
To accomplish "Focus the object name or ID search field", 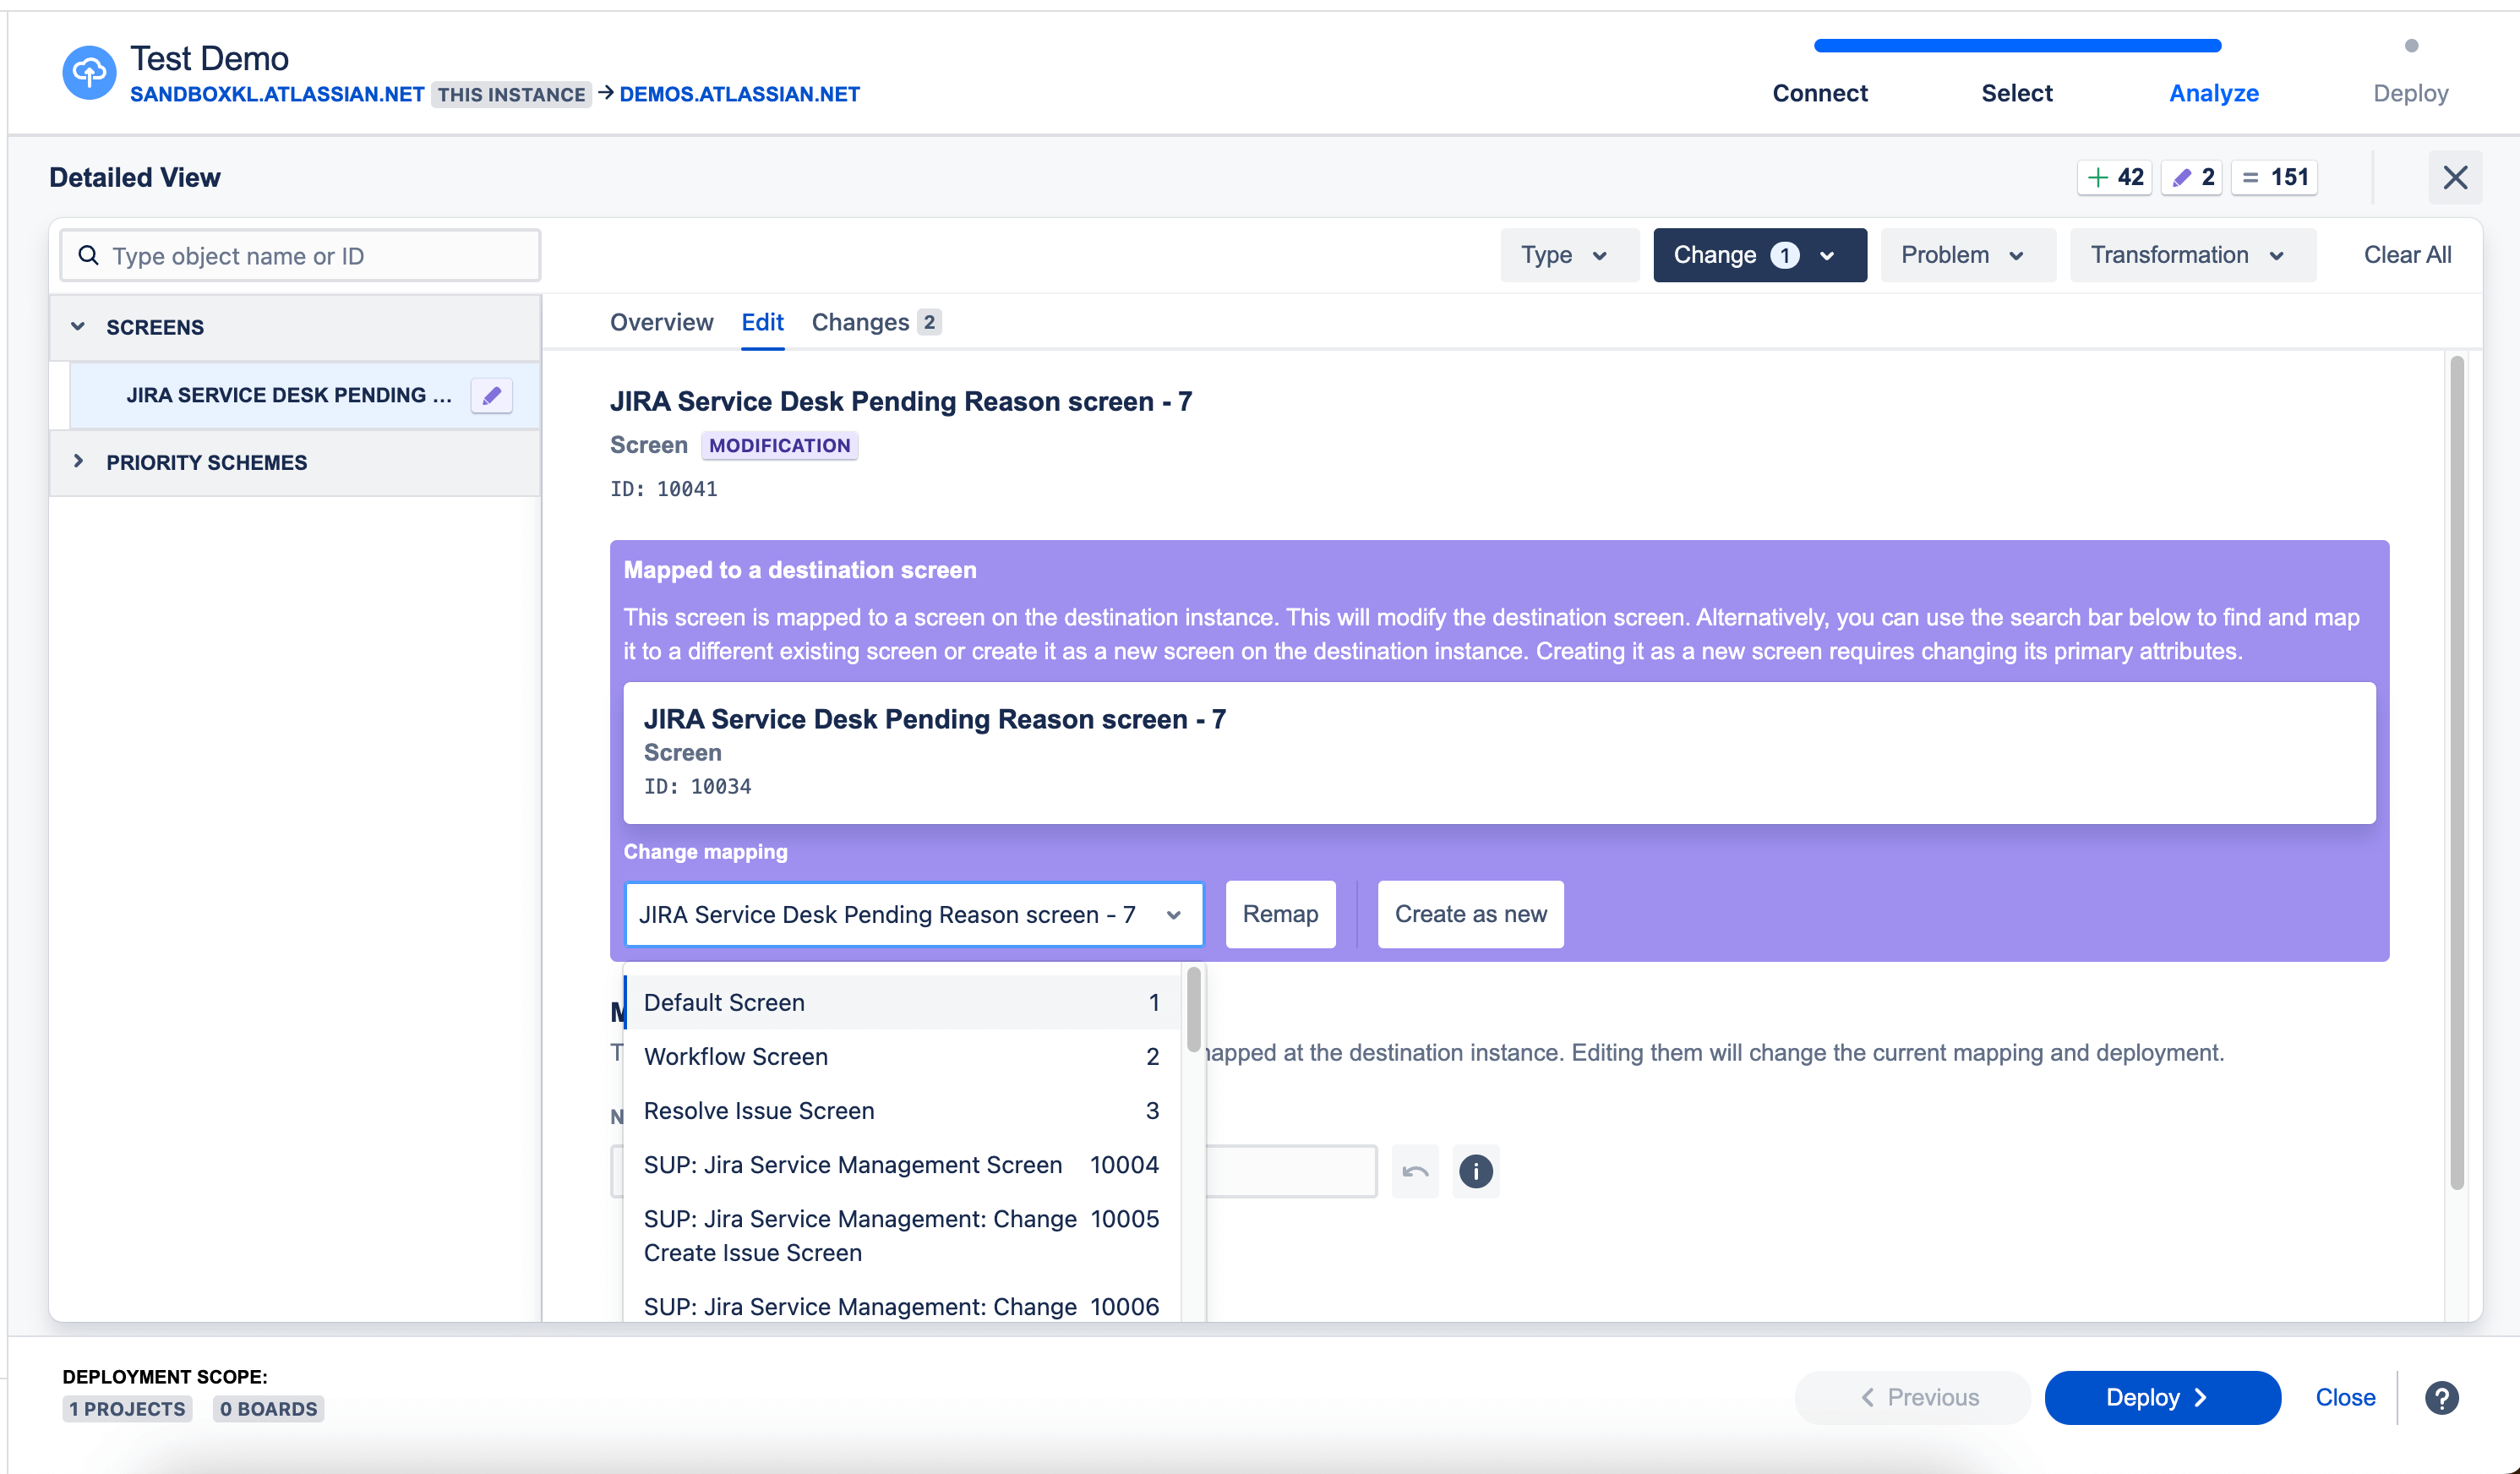I will coord(300,256).
